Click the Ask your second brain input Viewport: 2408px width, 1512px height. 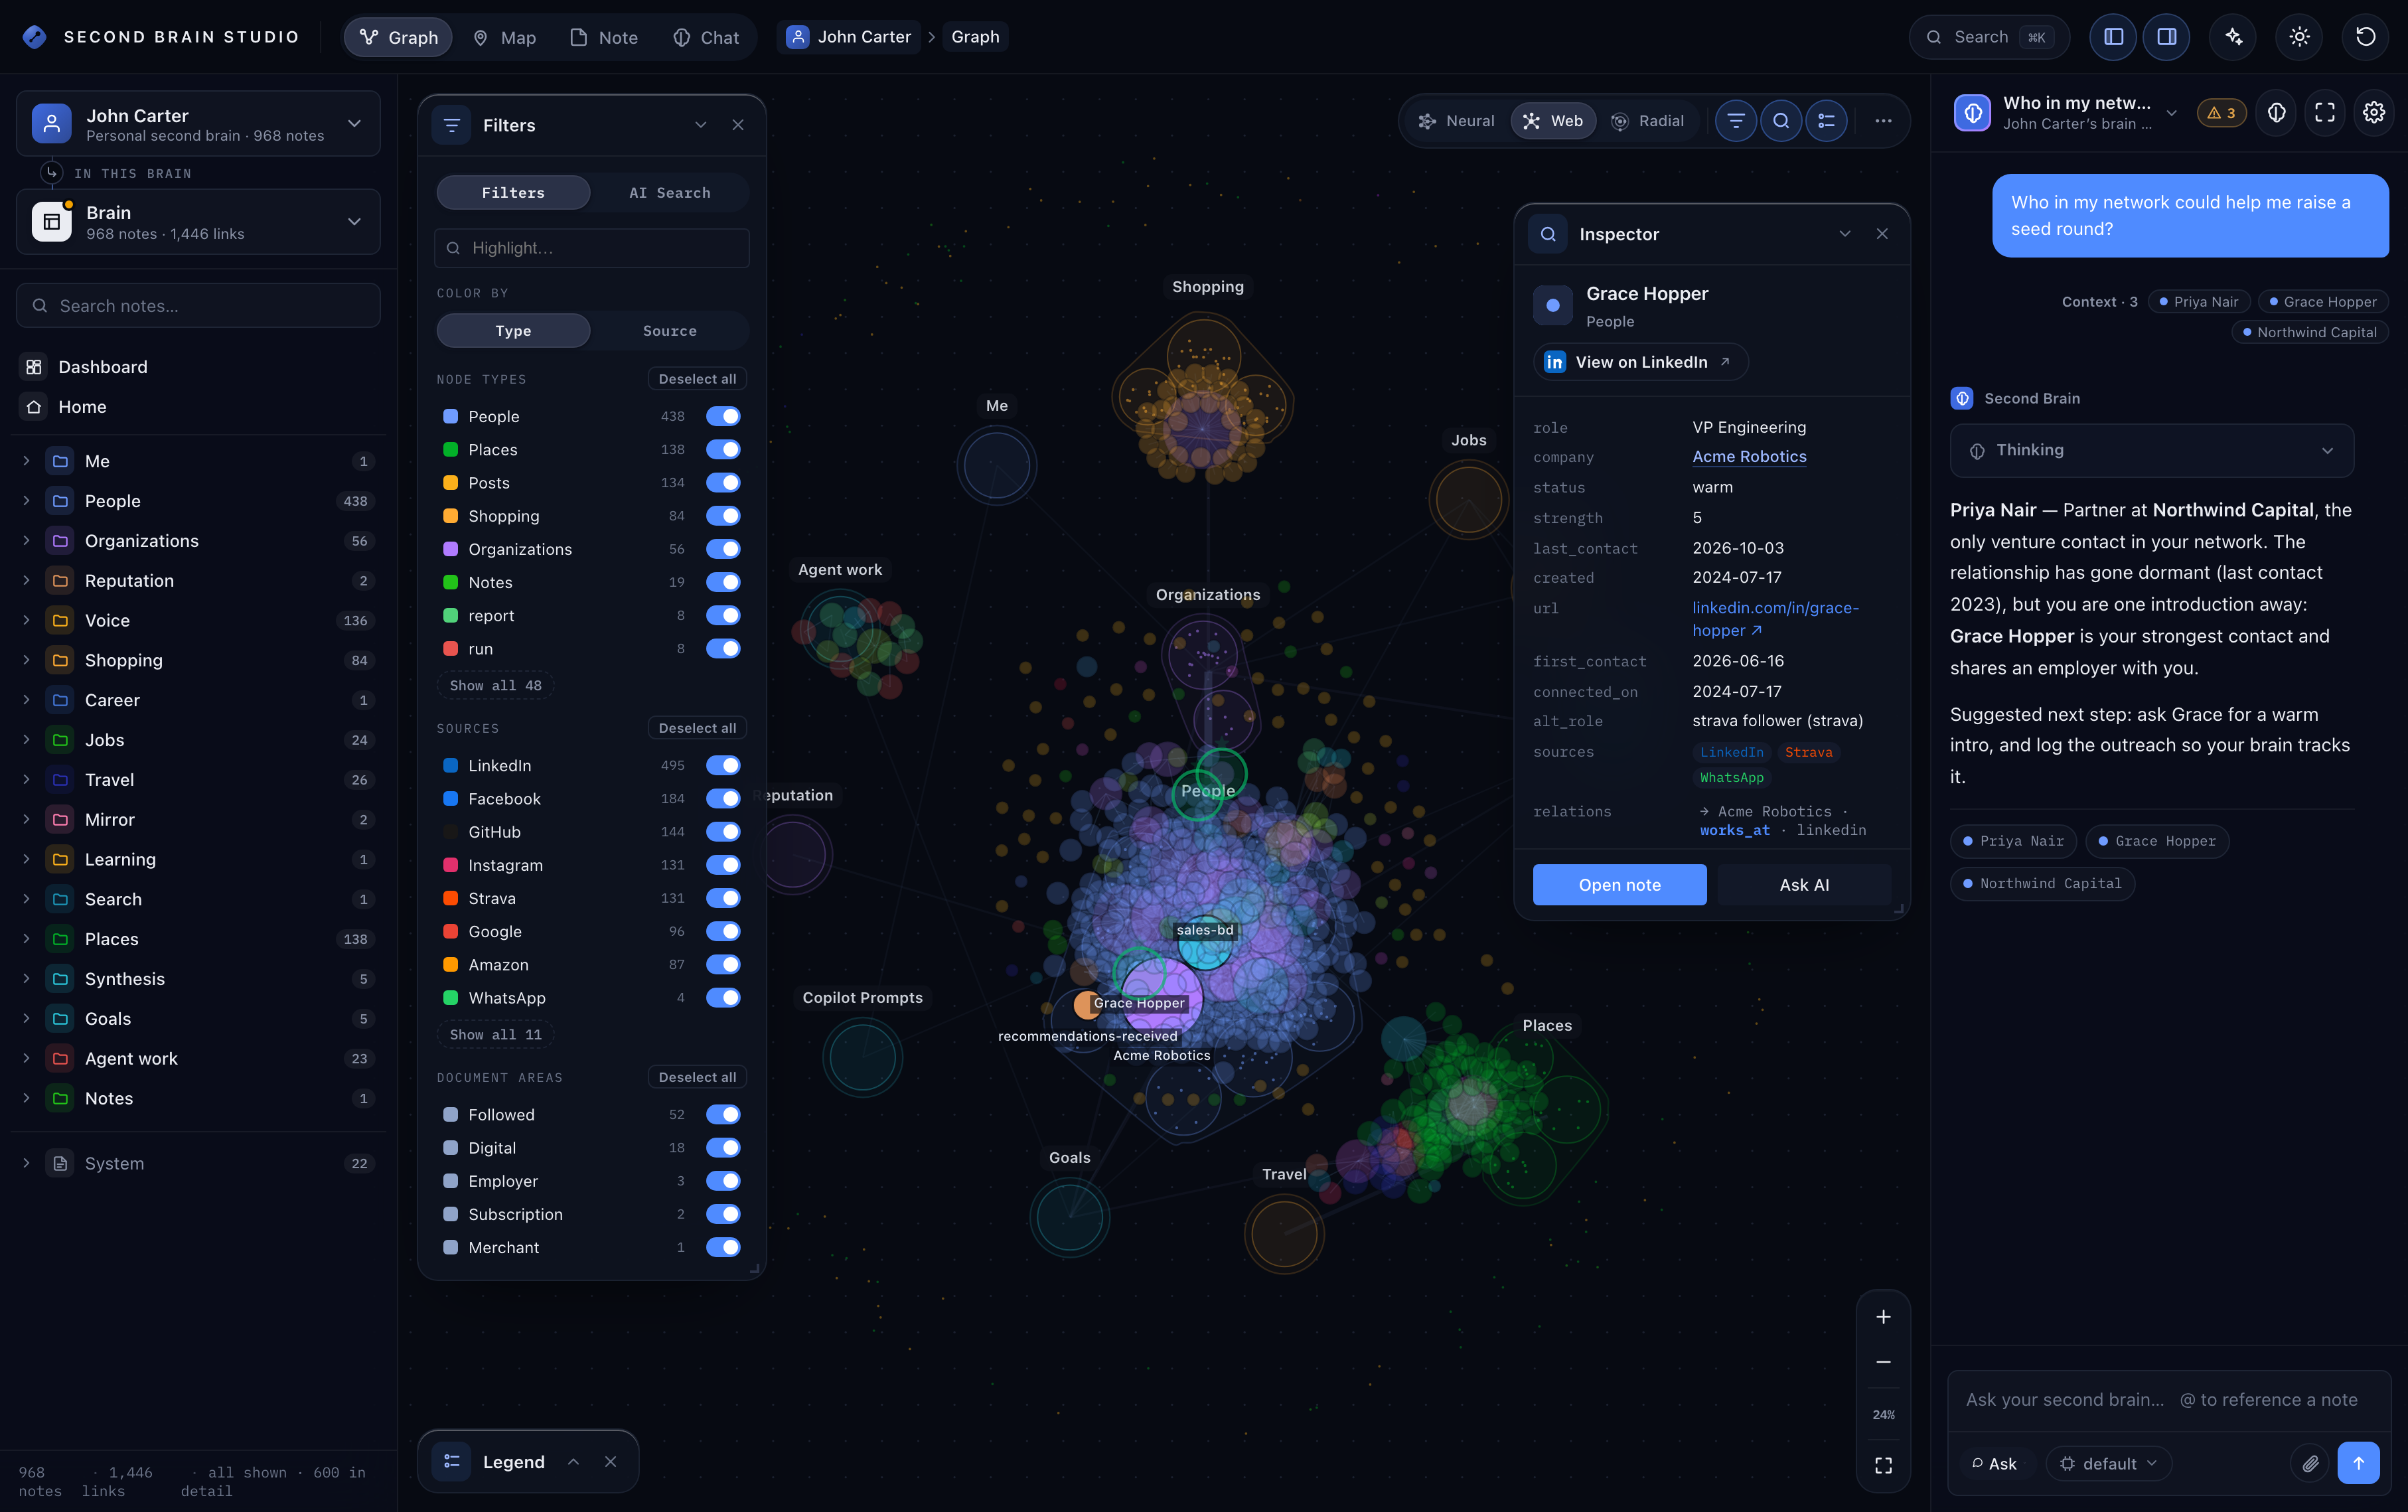[x=2168, y=1400]
